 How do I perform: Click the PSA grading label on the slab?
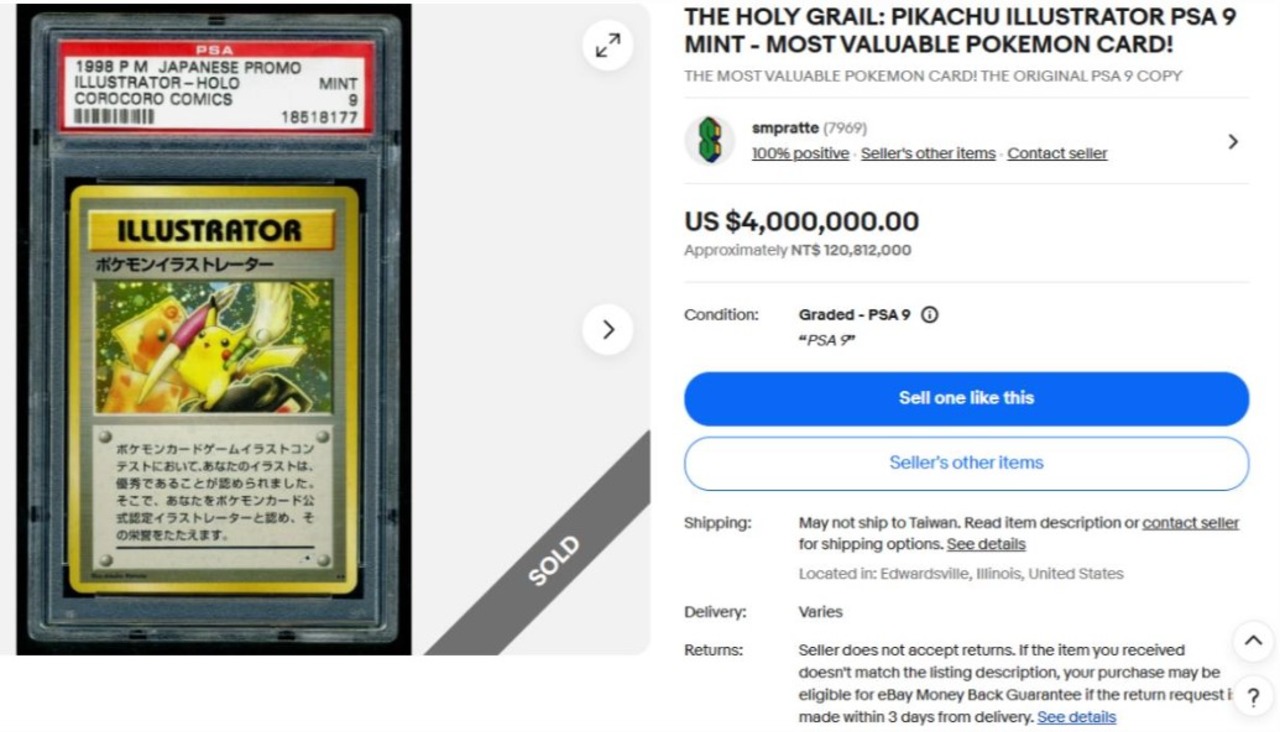[215, 87]
